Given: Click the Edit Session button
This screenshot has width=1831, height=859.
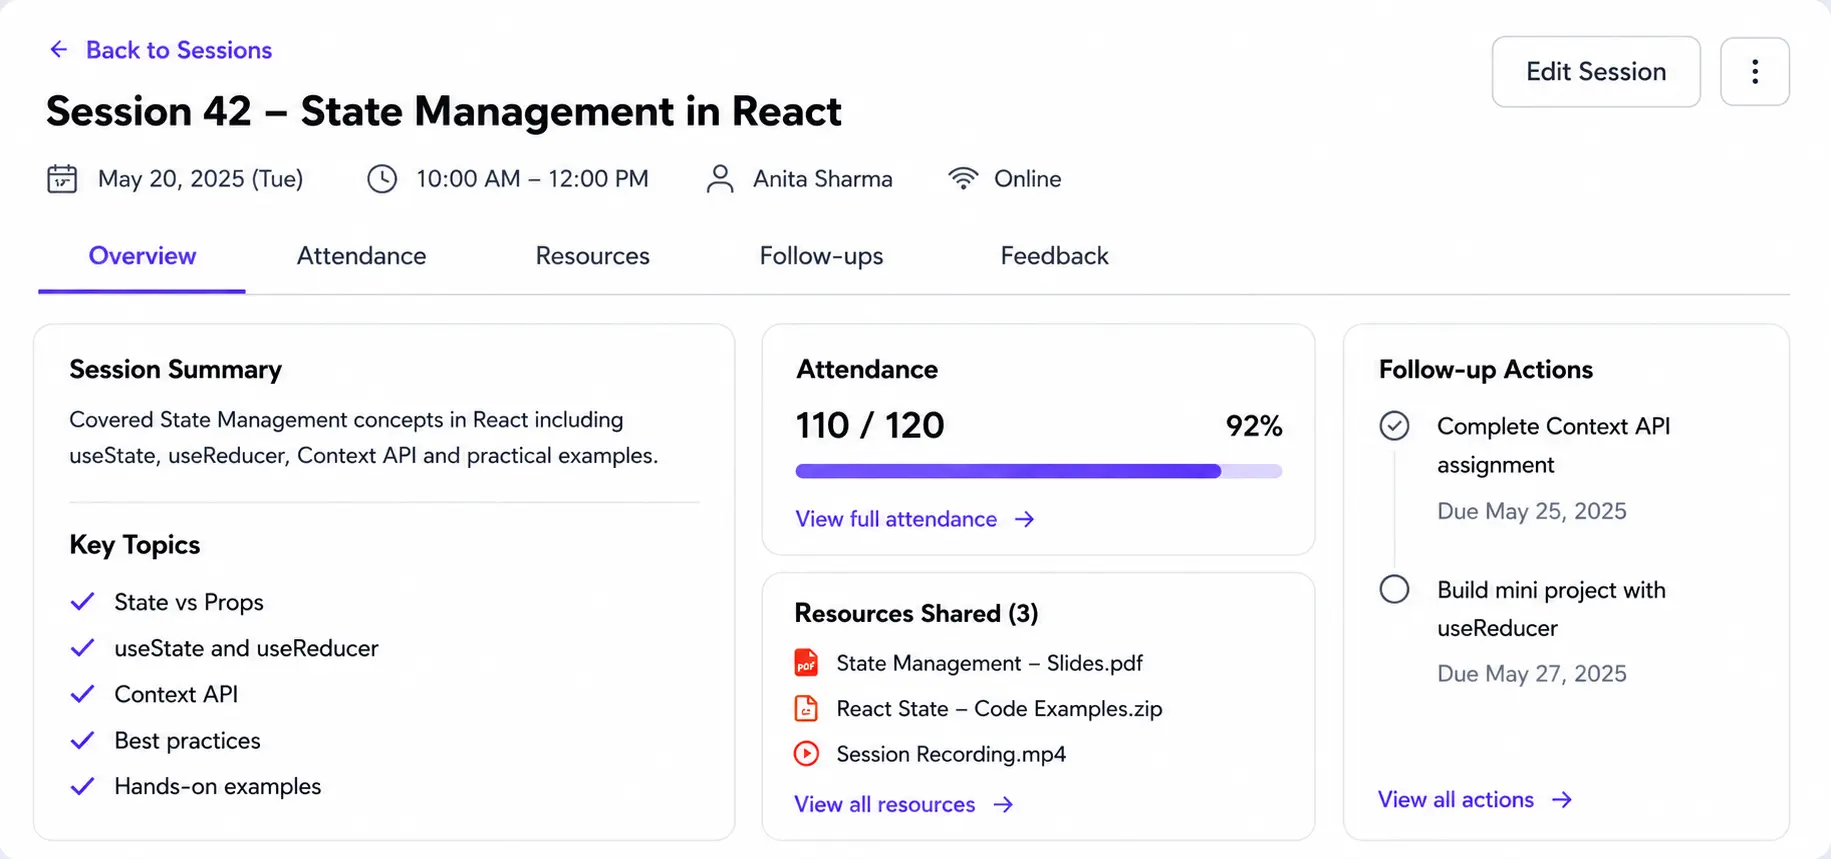Looking at the screenshot, I should pyautogui.click(x=1596, y=71).
